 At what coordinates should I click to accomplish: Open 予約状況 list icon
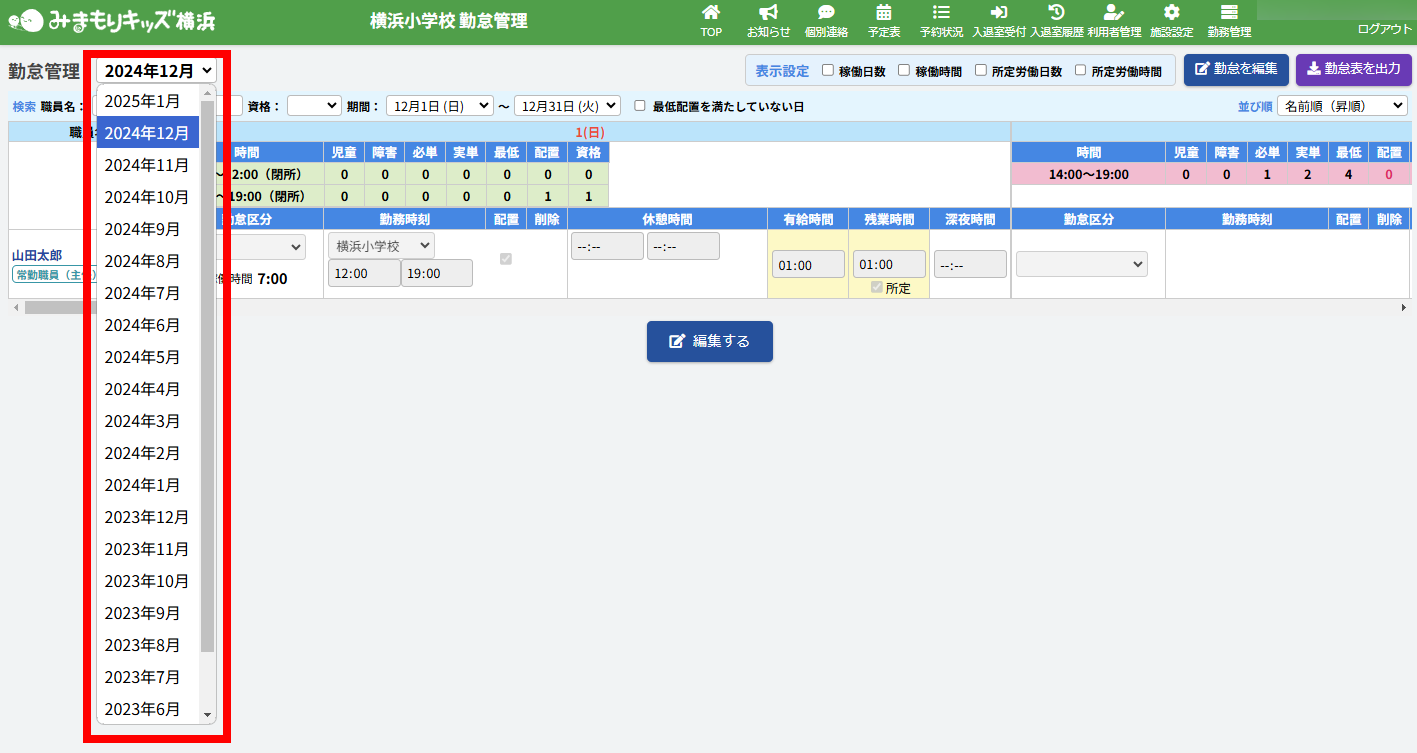coord(941,13)
